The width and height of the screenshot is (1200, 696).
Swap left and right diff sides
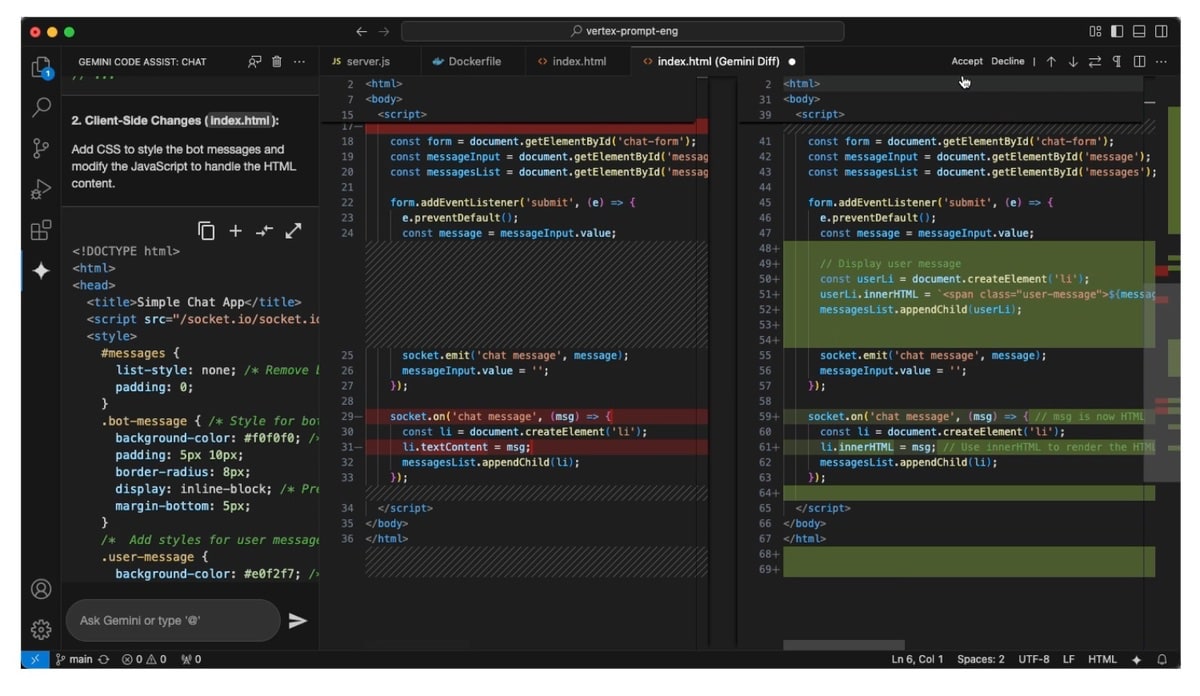(1095, 61)
